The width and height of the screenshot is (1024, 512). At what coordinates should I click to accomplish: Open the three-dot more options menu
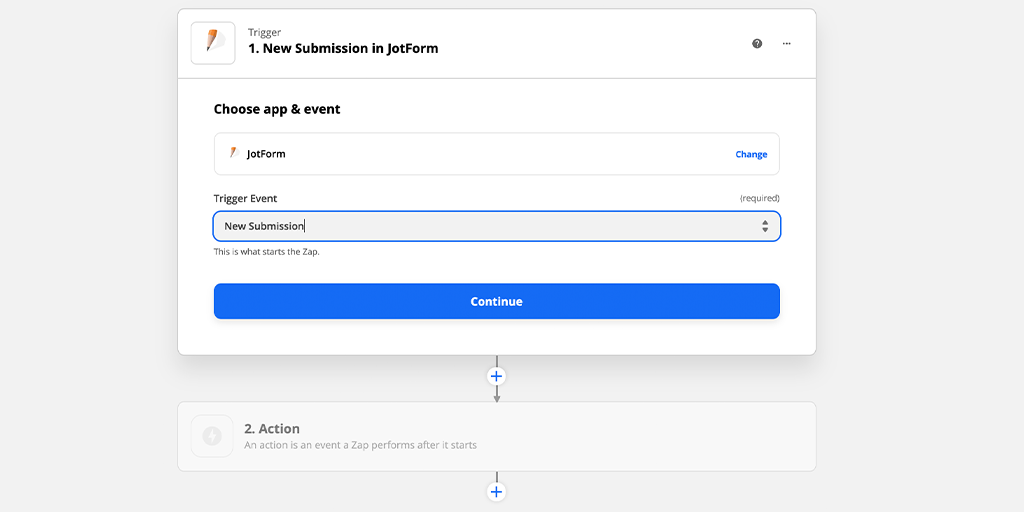click(x=787, y=44)
